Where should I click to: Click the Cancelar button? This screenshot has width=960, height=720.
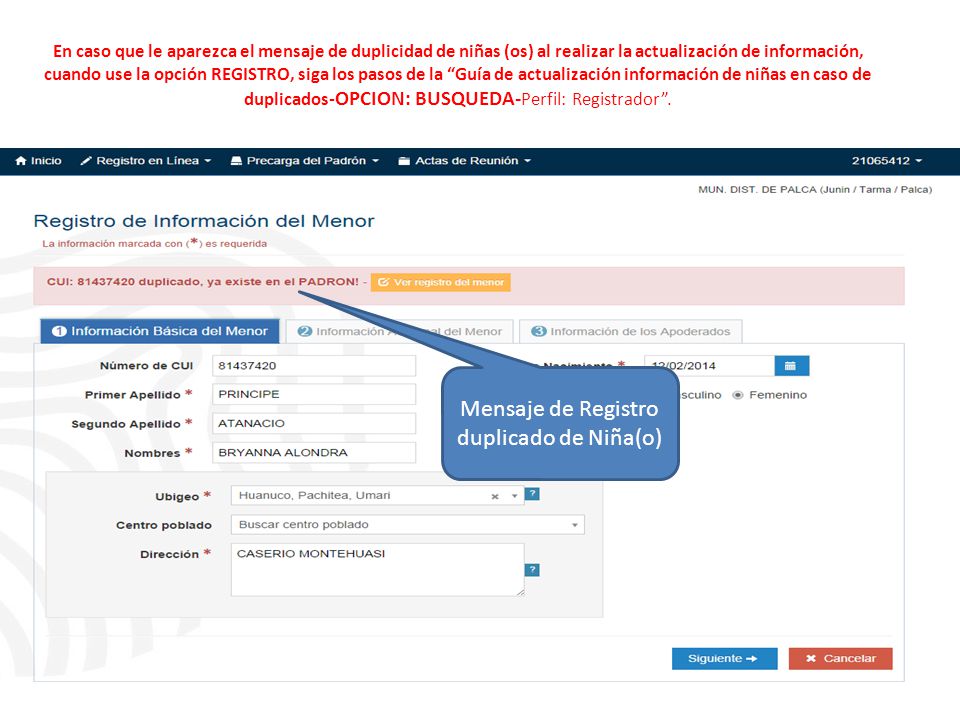(841, 659)
